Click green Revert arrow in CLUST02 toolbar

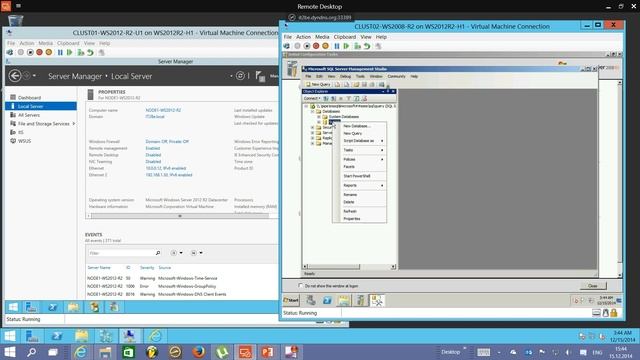pos(367,46)
